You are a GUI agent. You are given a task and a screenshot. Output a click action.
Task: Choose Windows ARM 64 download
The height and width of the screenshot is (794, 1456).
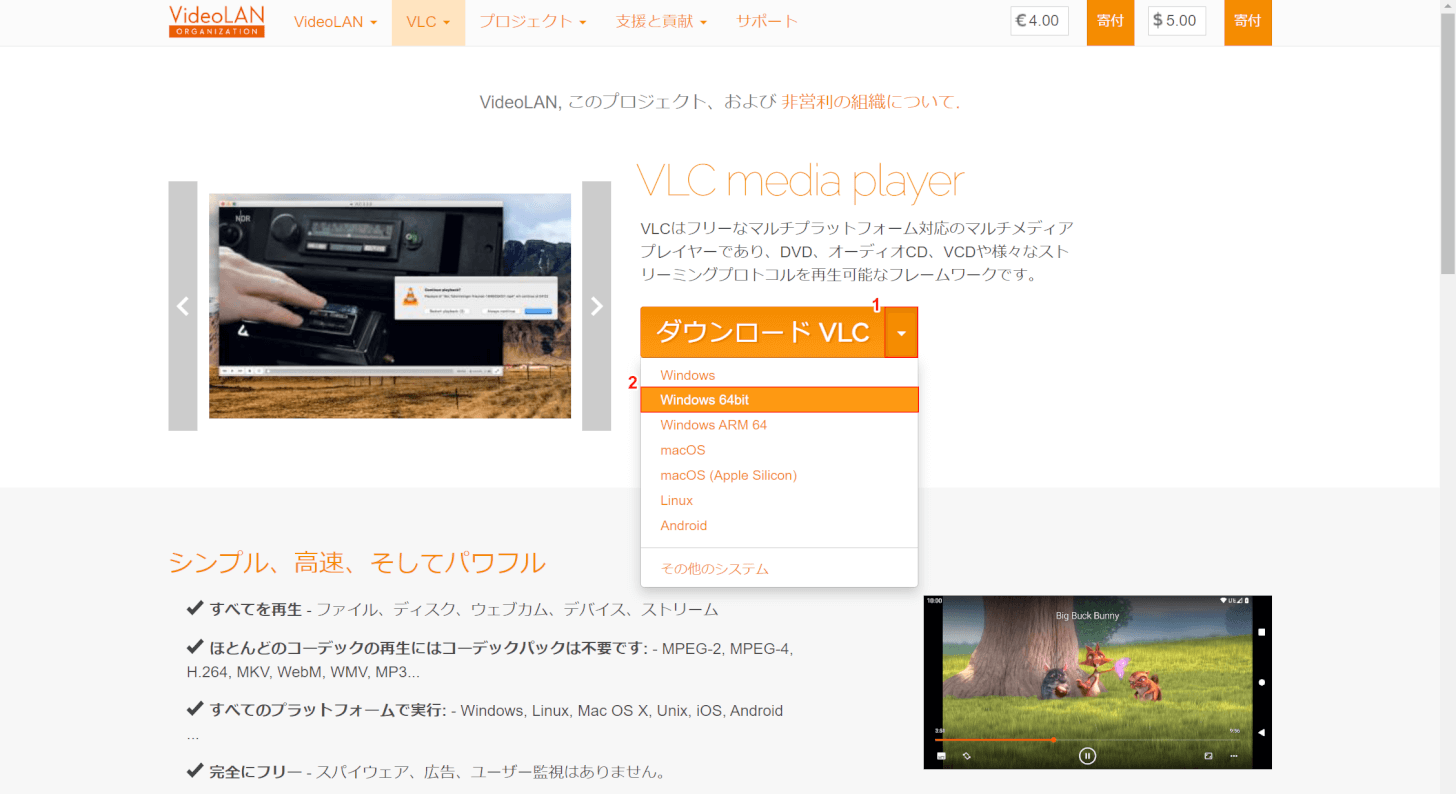click(x=779, y=425)
